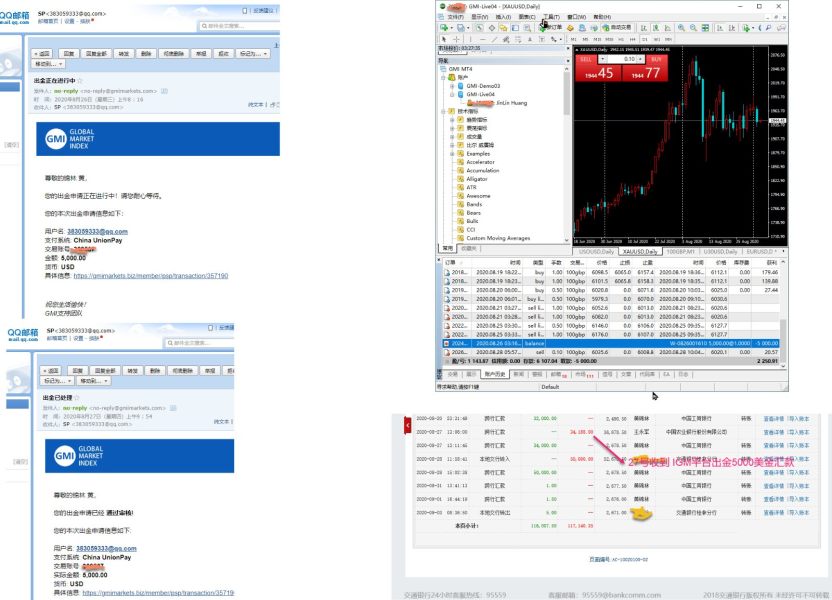832x600 pixels.
Task: Select the blue balance row in account history
Action: pyautogui.click(x=611, y=343)
